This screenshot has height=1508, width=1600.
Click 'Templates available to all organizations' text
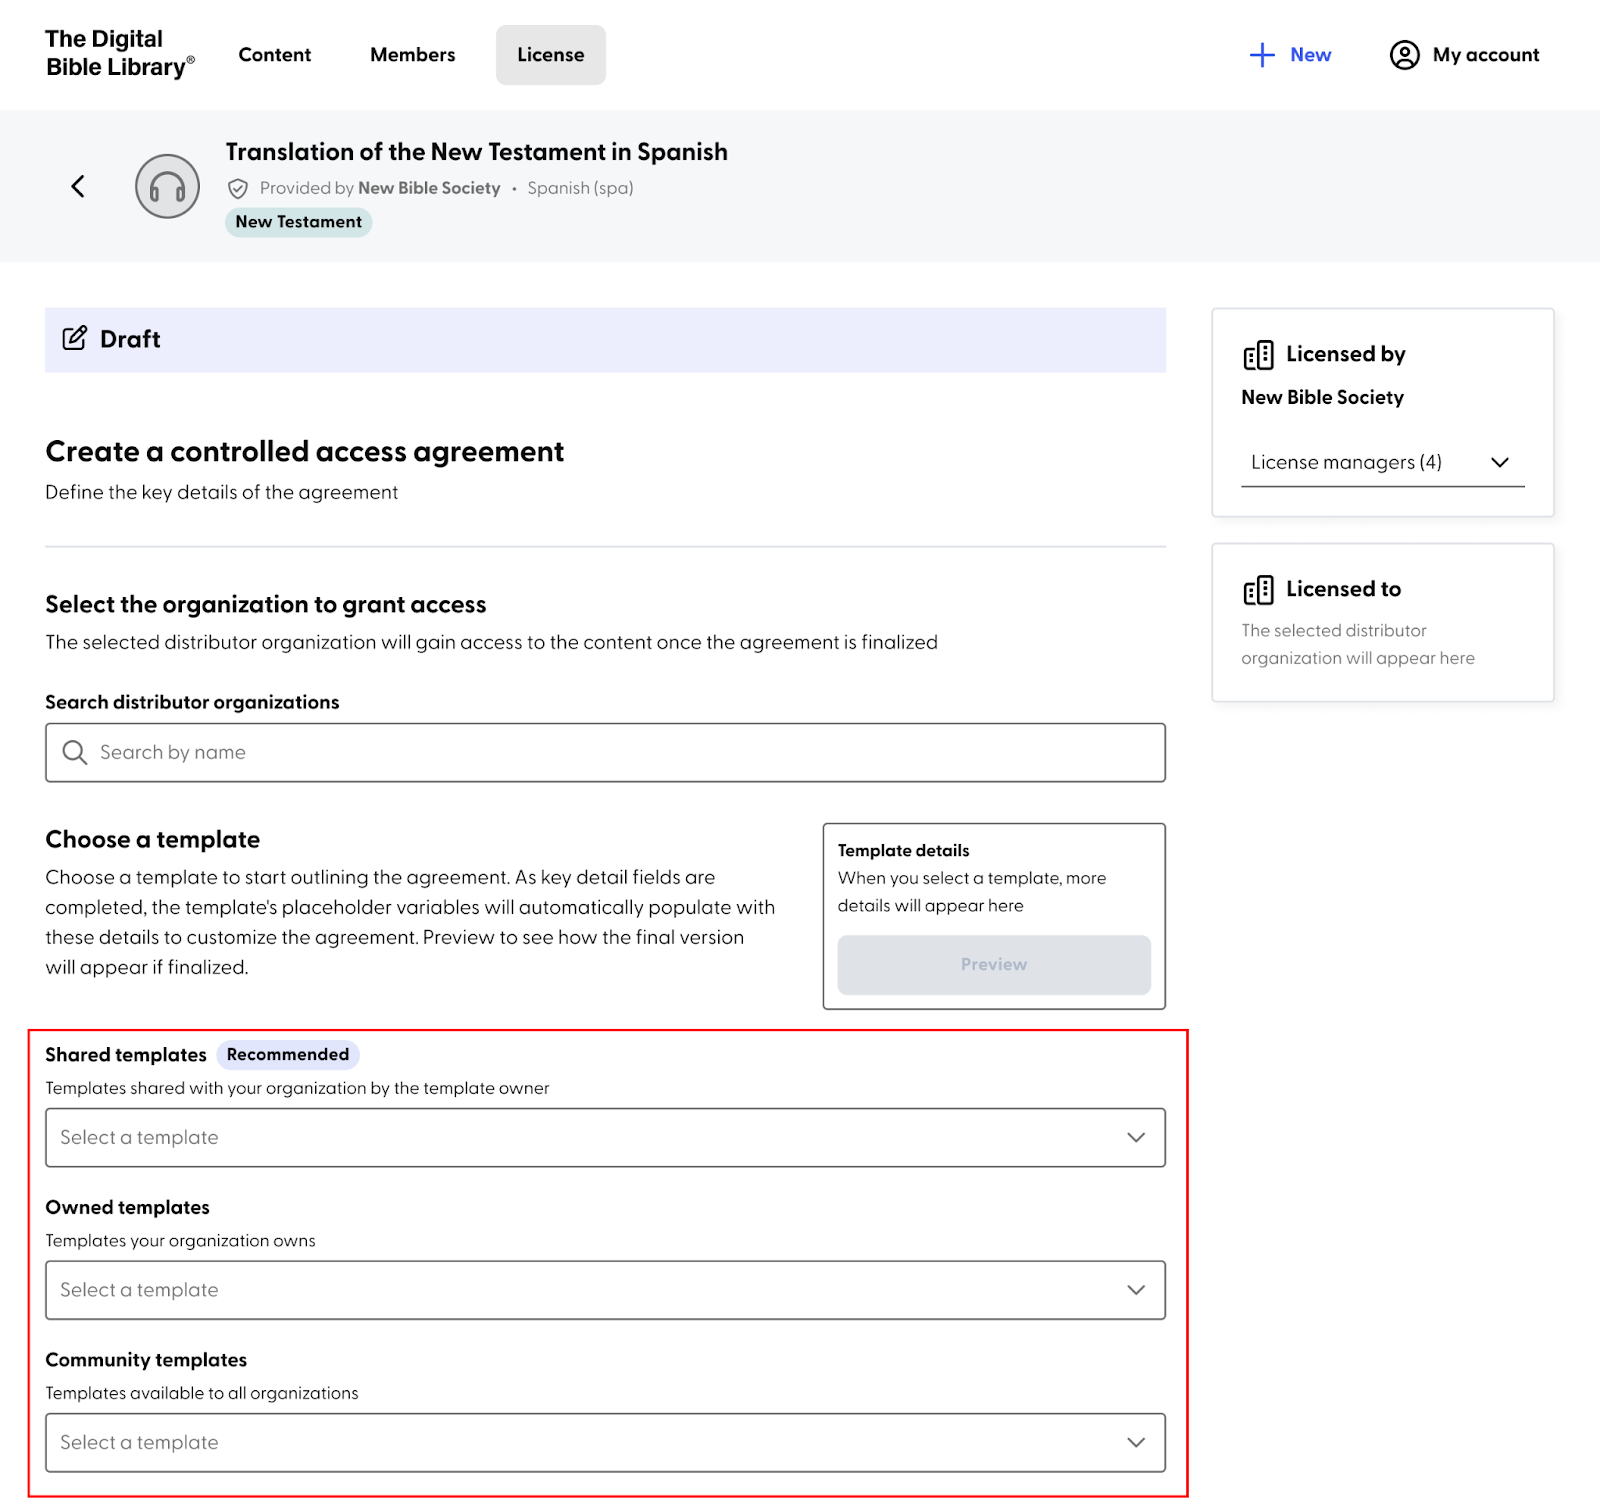click(x=202, y=1393)
